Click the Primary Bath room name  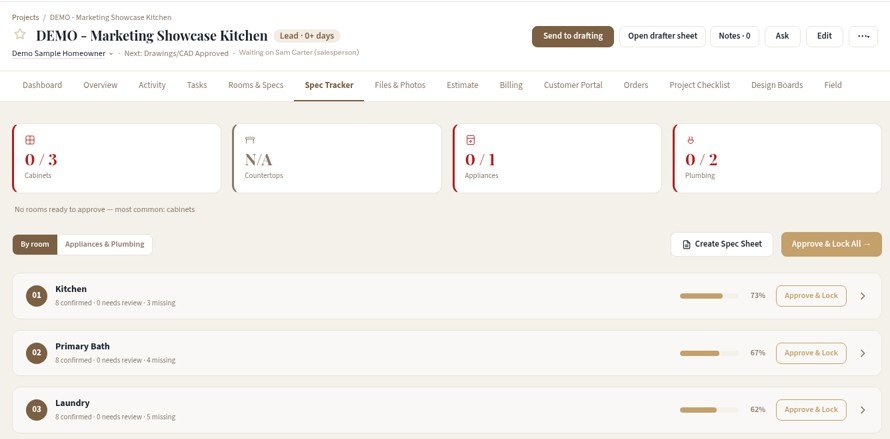point(82,346)
